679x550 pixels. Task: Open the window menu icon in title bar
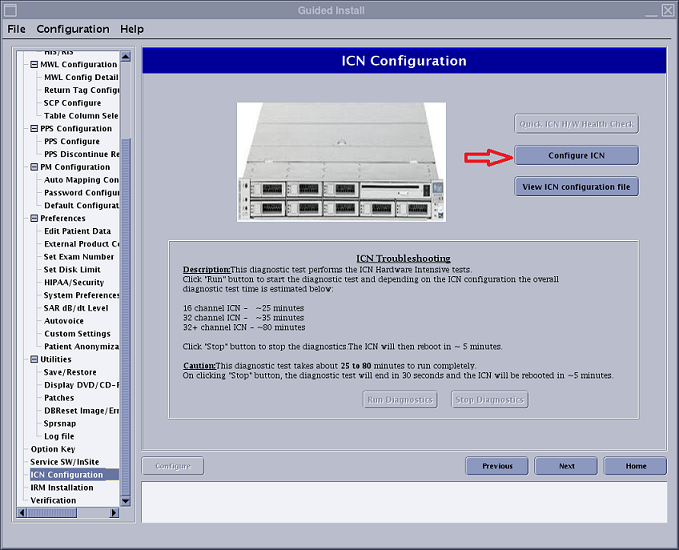(10, 10)
